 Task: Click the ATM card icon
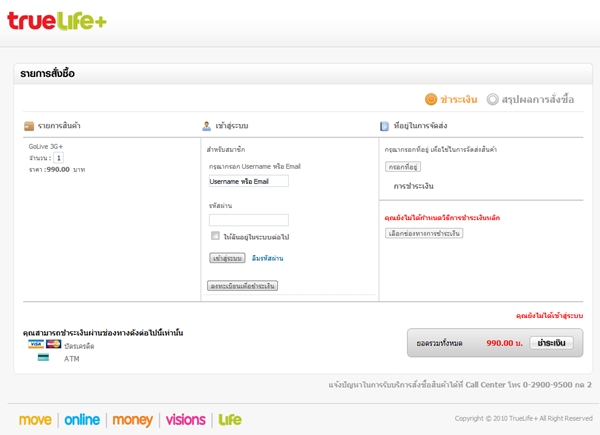(x=43, y=358)
